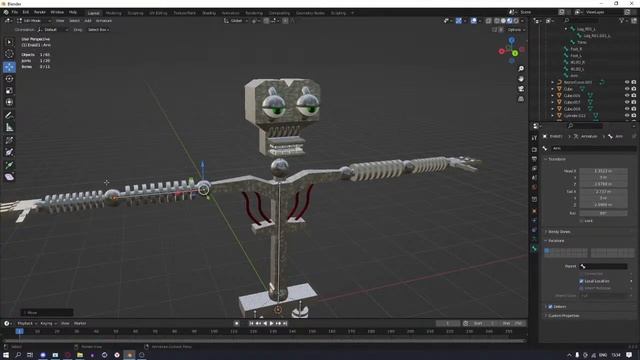Toggle X-ray in viewport header
Image resolution: width=640 pixels, height=360 pixels.
[489, 20]
